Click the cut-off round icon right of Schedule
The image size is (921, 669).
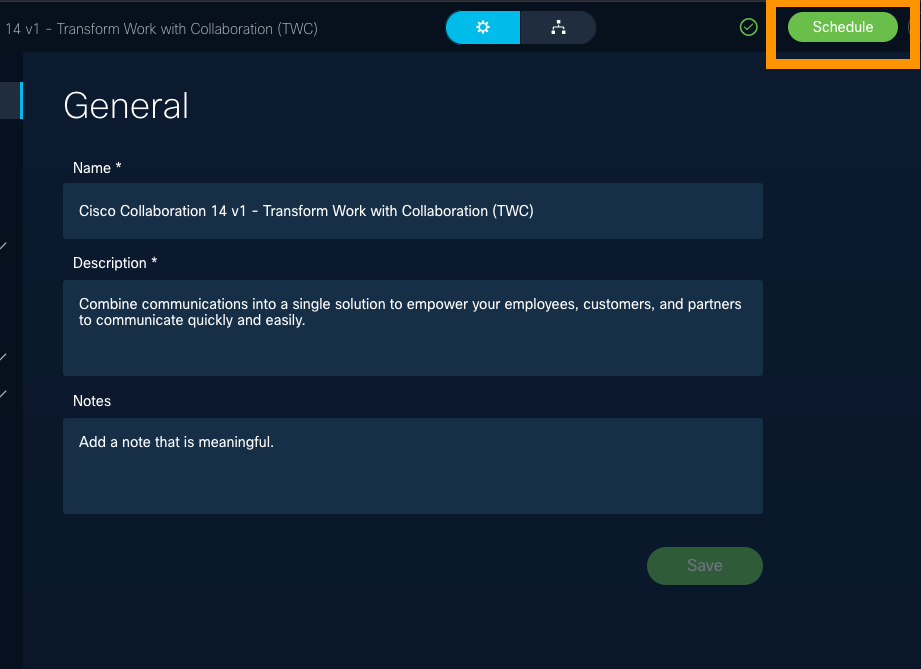(915, 28)
